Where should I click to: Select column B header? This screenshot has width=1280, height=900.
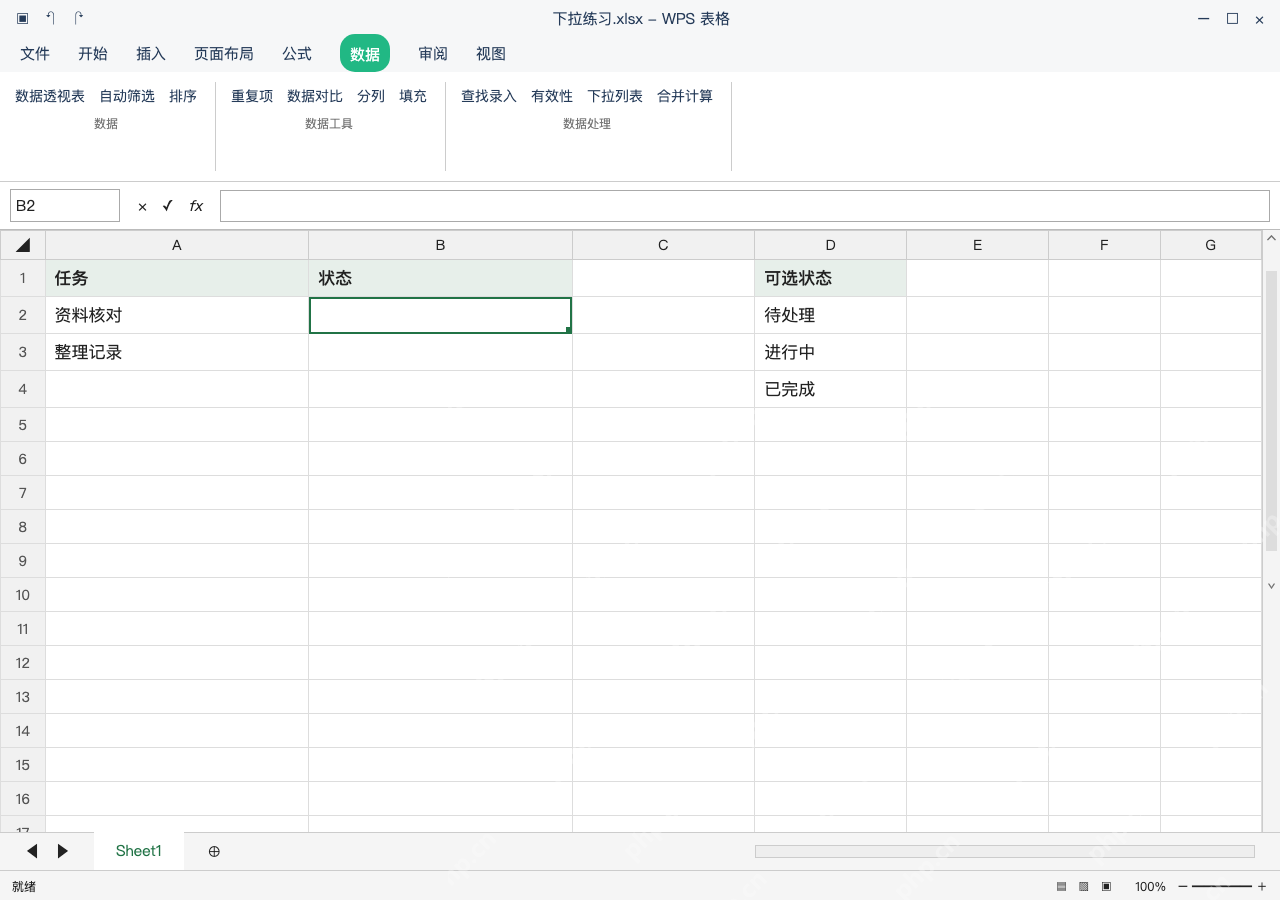[440, 245]
